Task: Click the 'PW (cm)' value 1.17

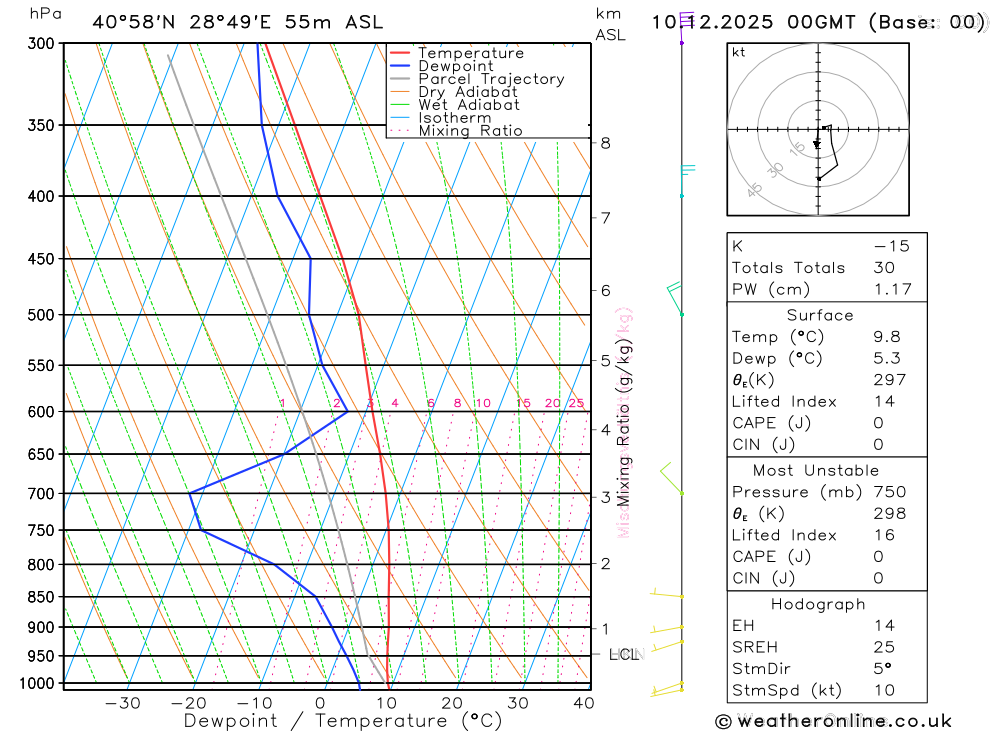Action: pyautogui.click(x=893, y=290)
